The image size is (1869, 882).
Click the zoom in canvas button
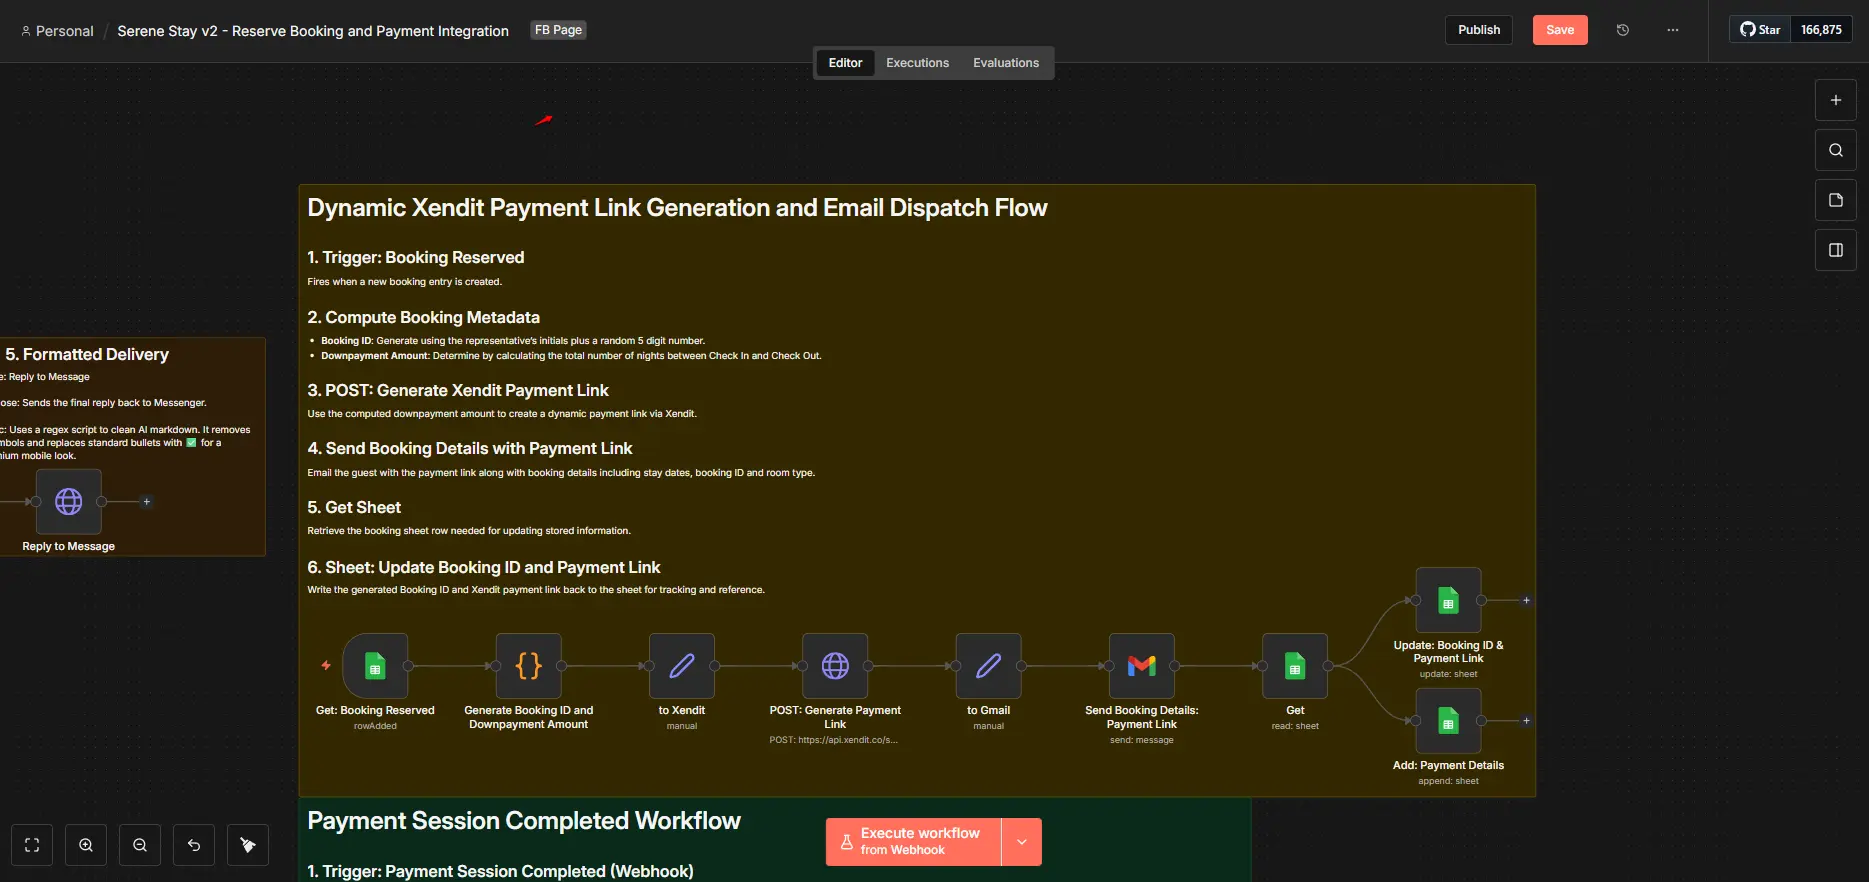[86, 845]
